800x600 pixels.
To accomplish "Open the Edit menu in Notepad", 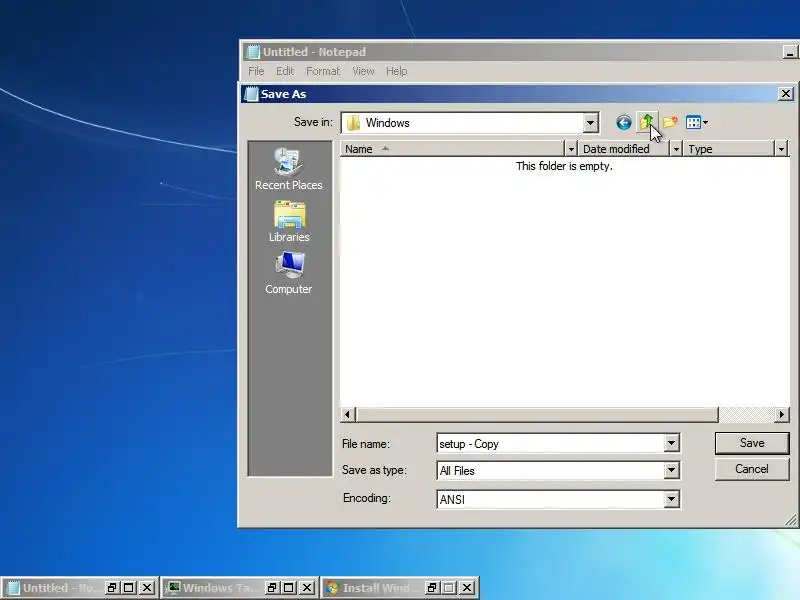I will click(x=285, y=71).
